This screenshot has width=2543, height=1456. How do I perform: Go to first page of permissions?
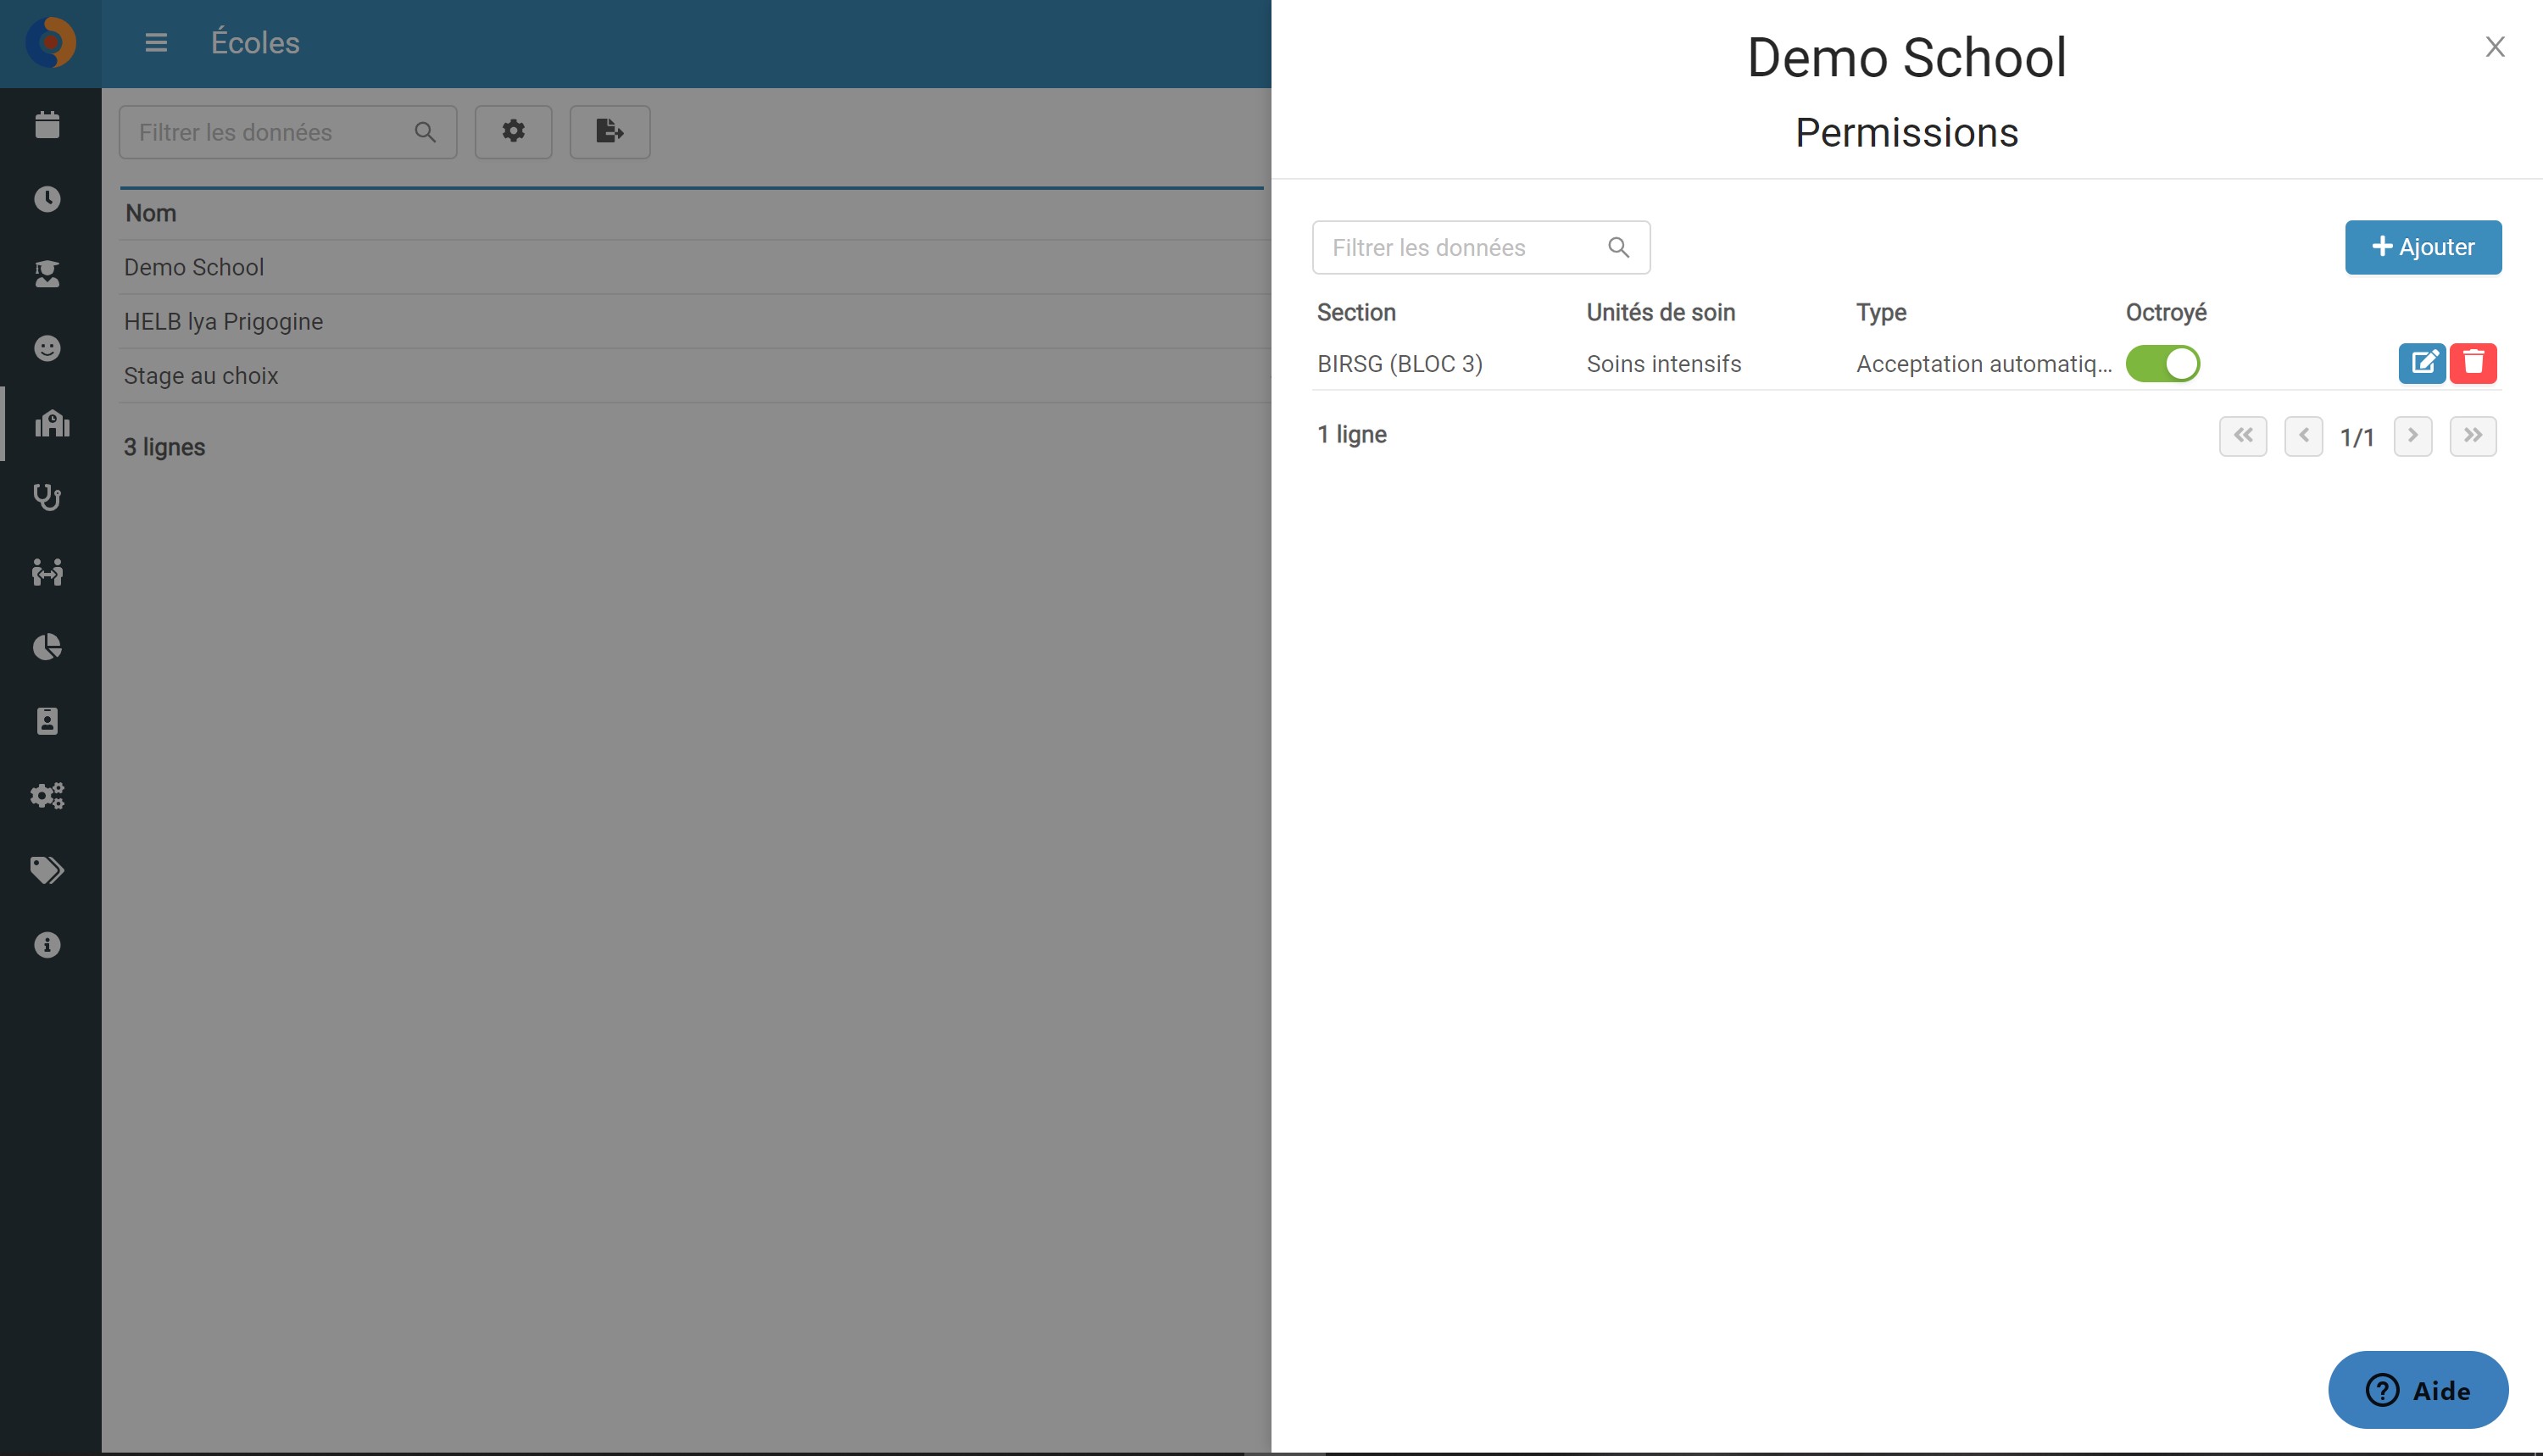point(2243,436)
